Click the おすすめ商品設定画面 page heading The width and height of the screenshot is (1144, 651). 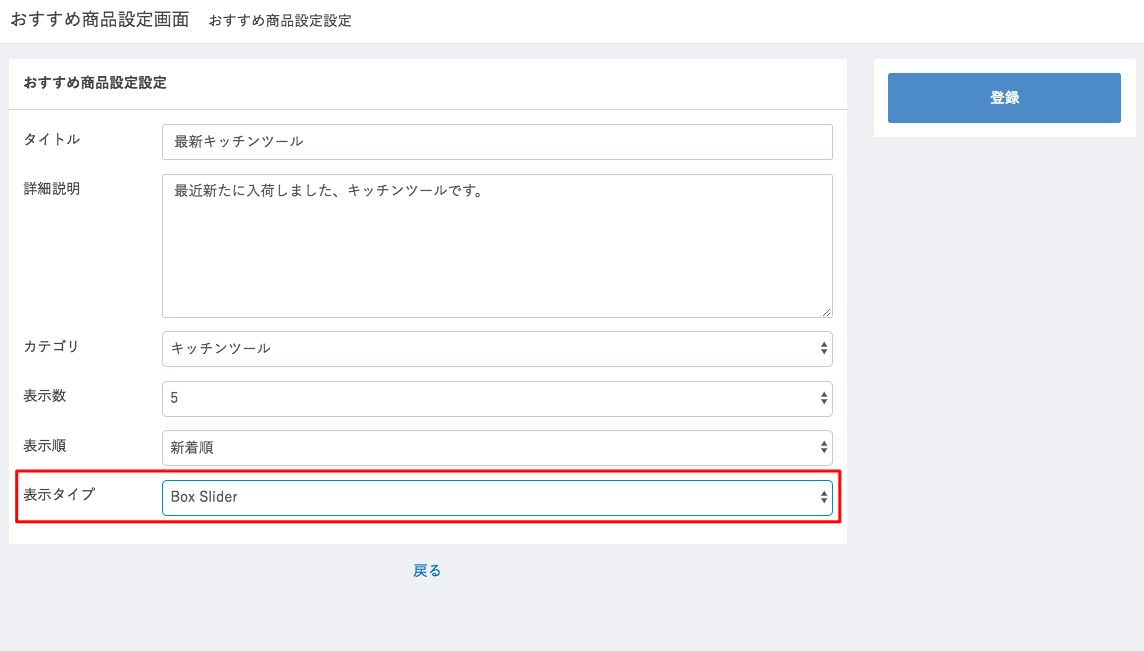tap(100, 20)
